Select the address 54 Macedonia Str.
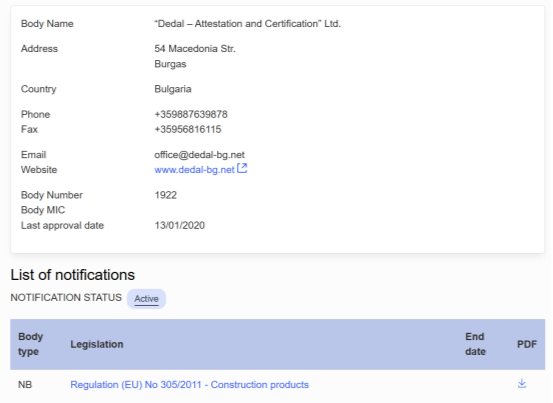This screenshot has height=403, width=553. click(195, 49)
